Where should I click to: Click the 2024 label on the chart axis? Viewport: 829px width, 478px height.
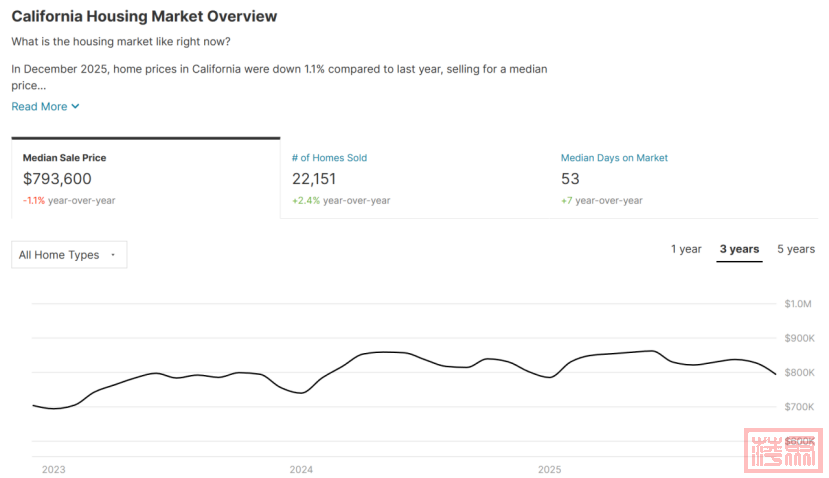point(301,469)
